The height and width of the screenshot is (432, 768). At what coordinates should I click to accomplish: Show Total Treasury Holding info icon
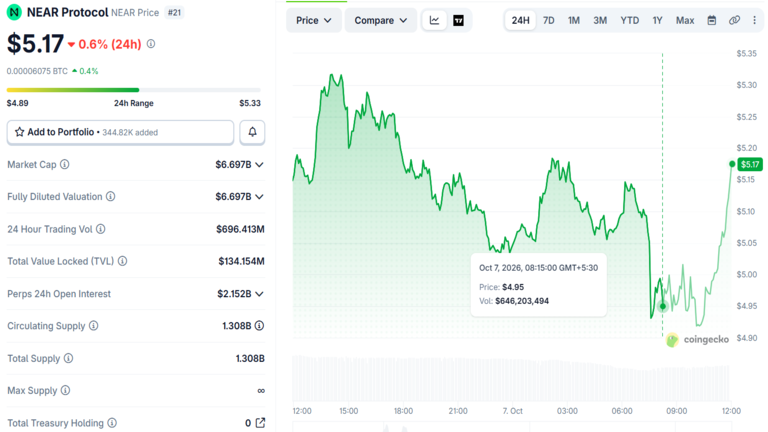click(112, 423)
